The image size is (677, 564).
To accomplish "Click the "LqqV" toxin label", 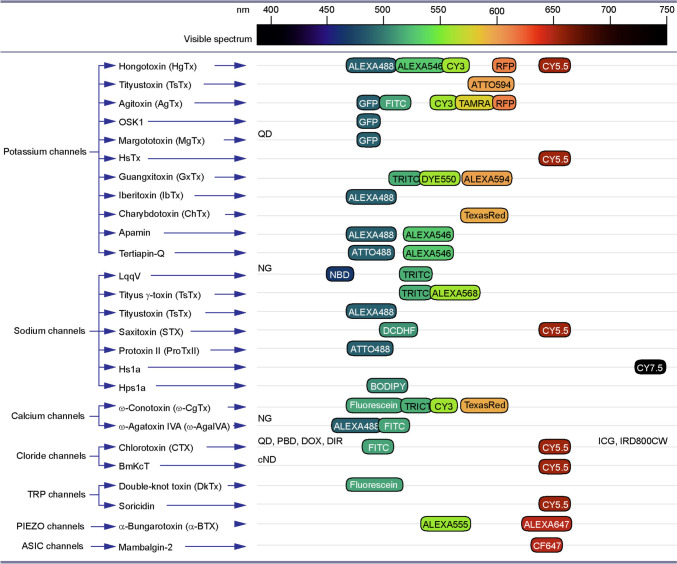I will point(130,276).
